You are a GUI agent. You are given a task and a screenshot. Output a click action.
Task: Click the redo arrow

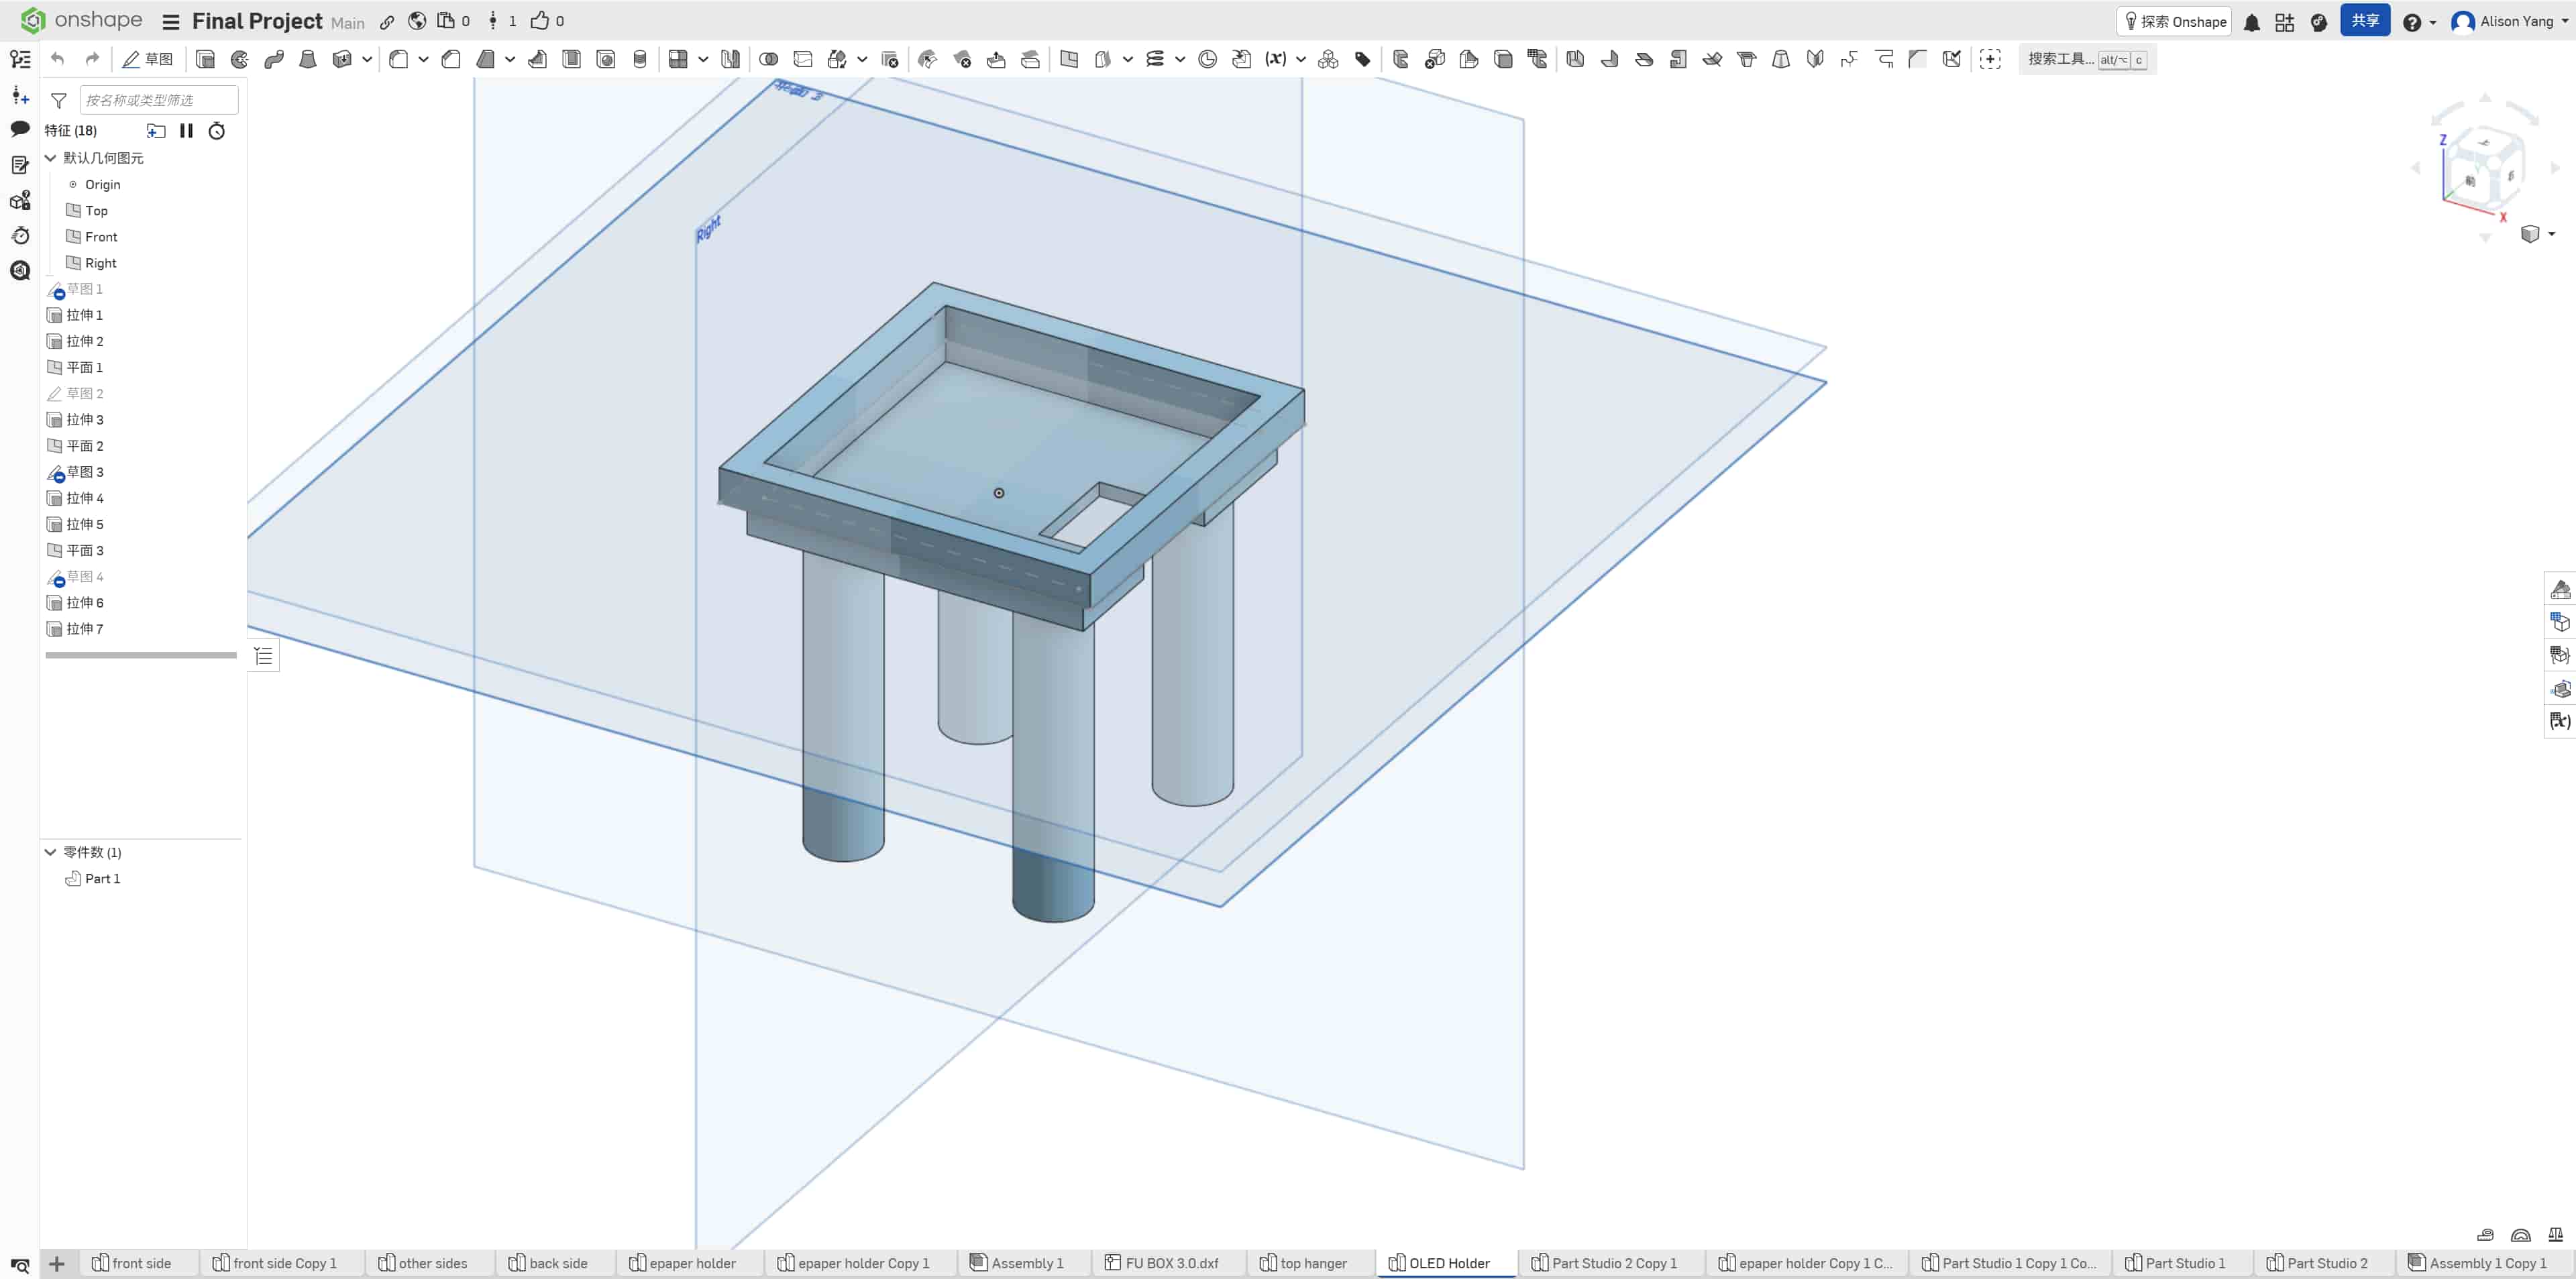92,59
